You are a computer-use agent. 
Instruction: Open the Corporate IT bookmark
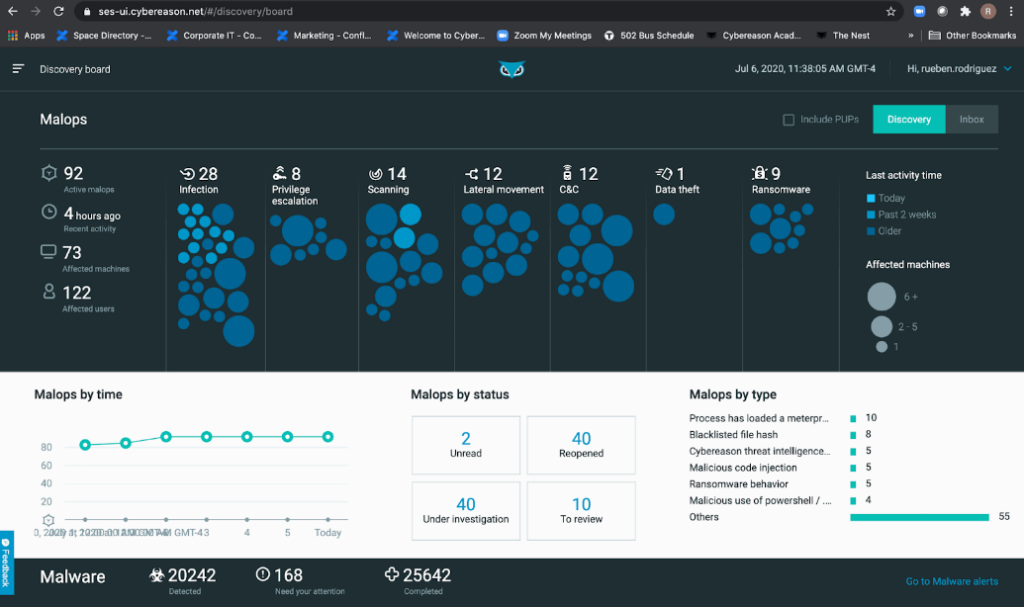(214, 35)
